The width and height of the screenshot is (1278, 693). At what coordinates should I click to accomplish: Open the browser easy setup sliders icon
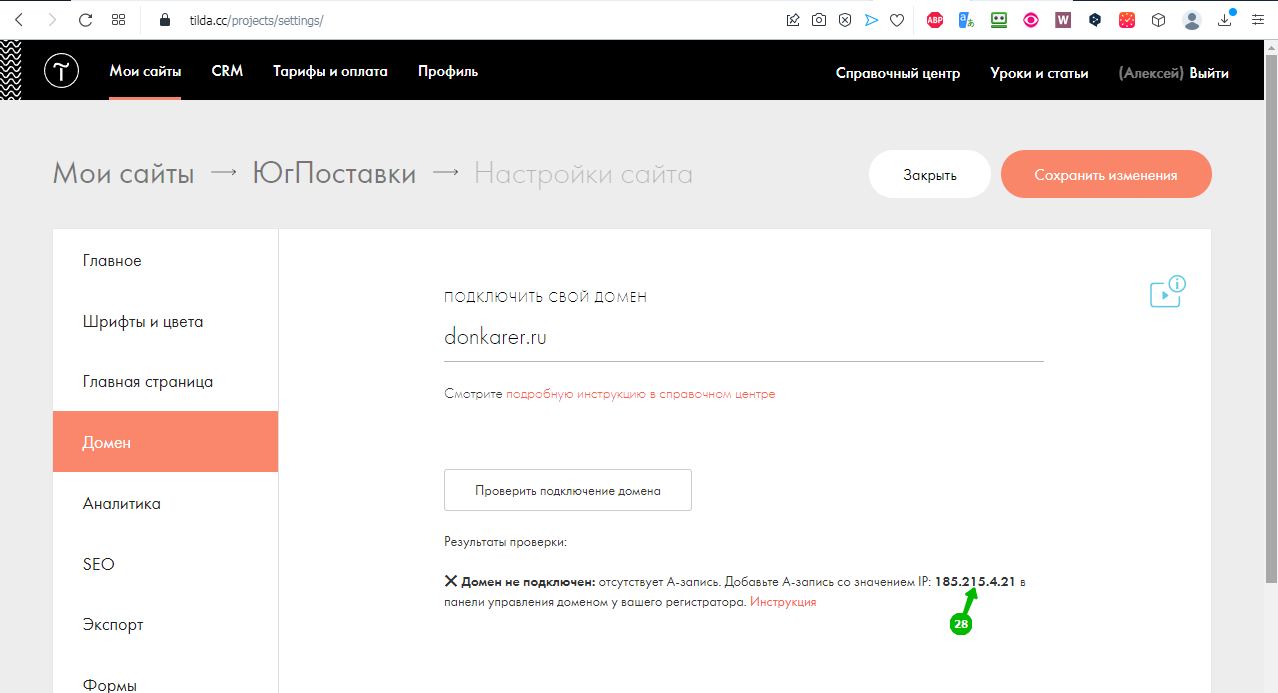tap(1258, 19)
